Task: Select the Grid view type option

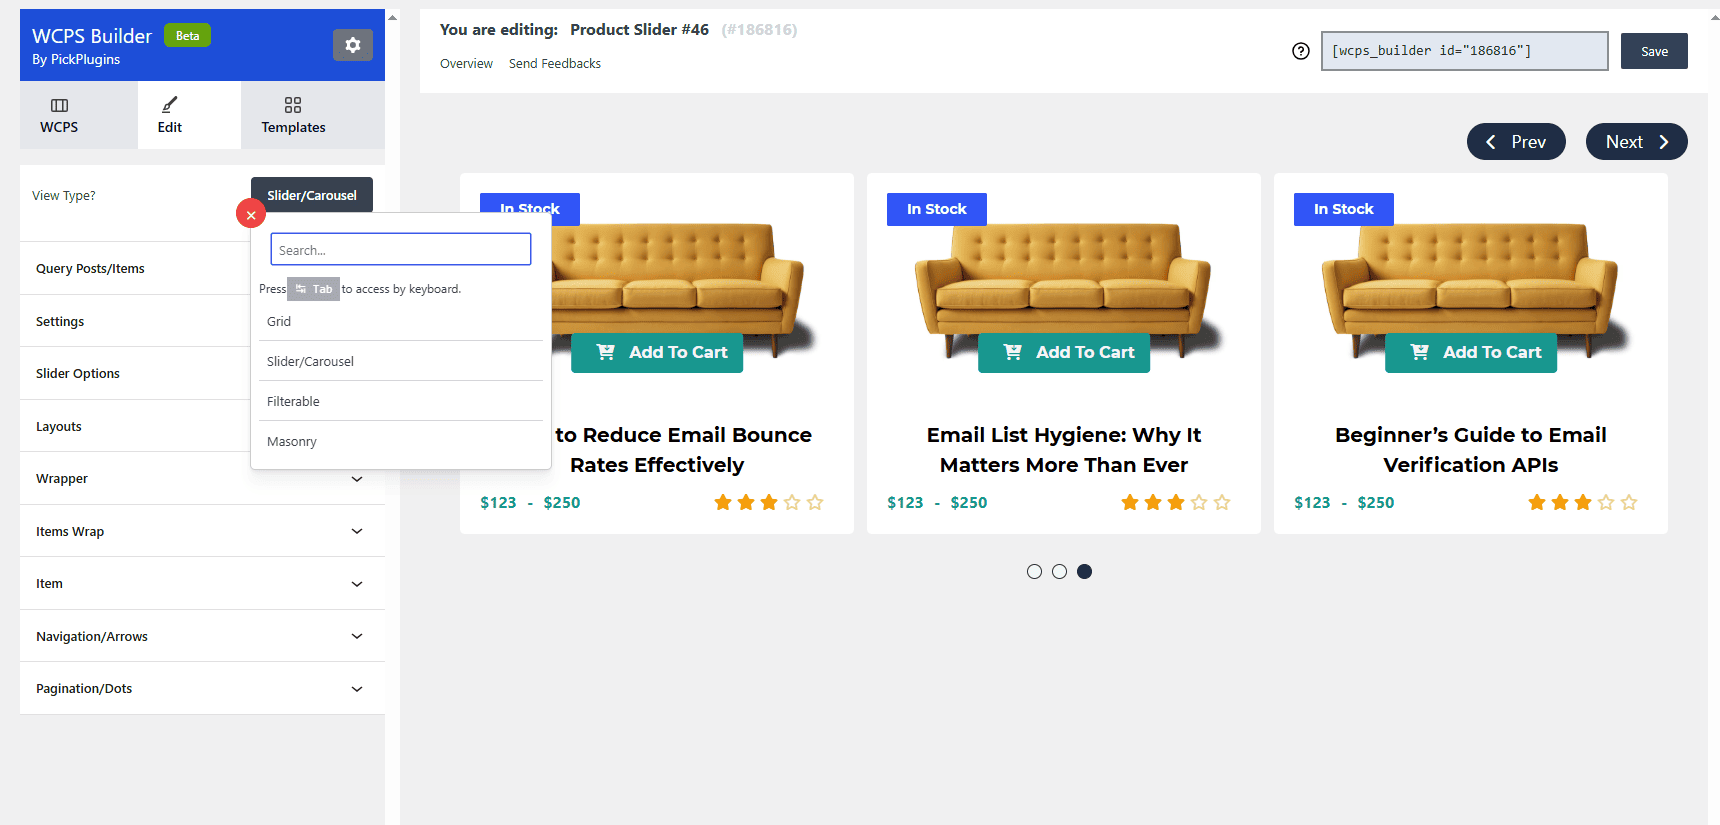Action: coord(278,321)
